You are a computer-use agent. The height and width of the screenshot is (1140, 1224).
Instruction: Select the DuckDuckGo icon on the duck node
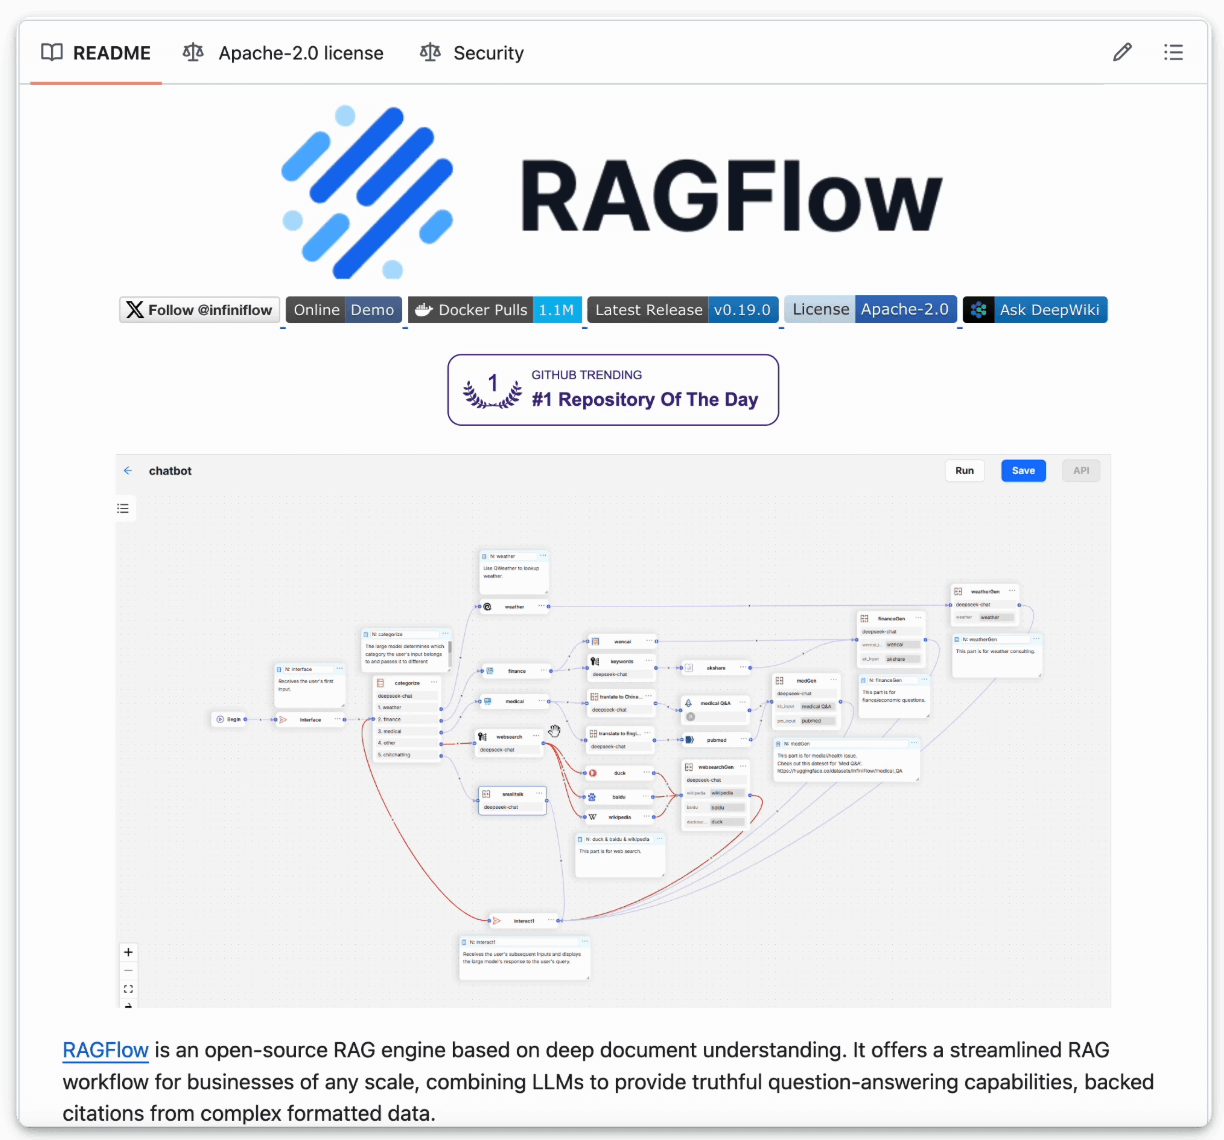(593, 773)
